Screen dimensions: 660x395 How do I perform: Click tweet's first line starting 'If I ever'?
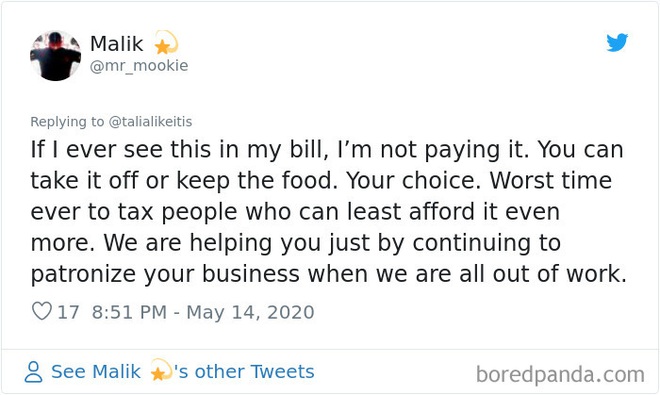click(327, 150)
